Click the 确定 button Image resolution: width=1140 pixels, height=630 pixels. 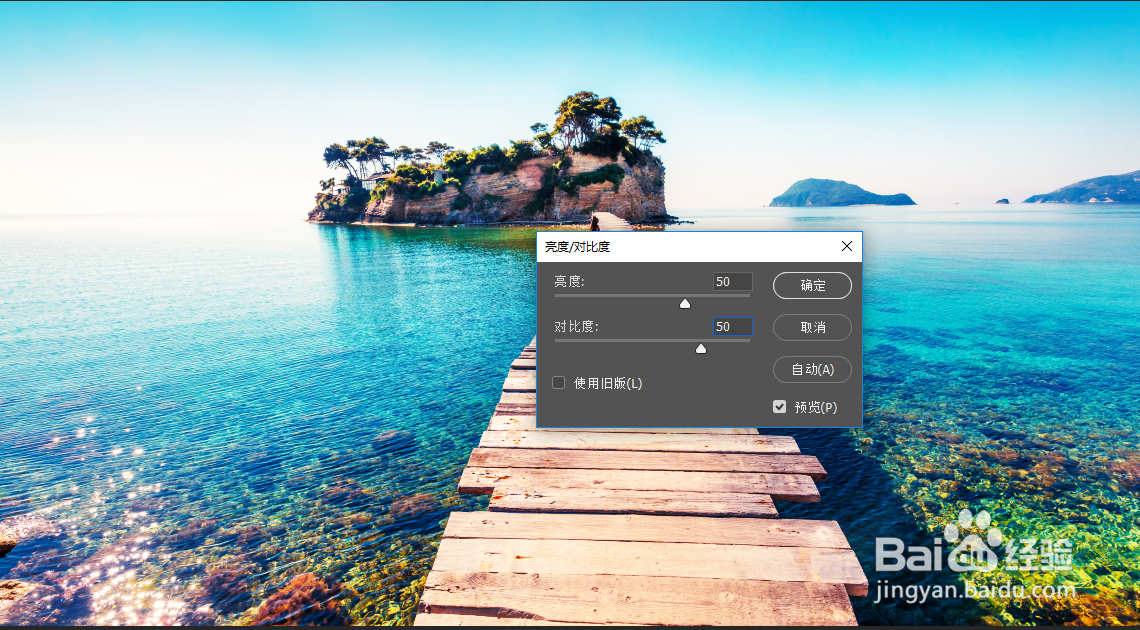coord(812,286)
